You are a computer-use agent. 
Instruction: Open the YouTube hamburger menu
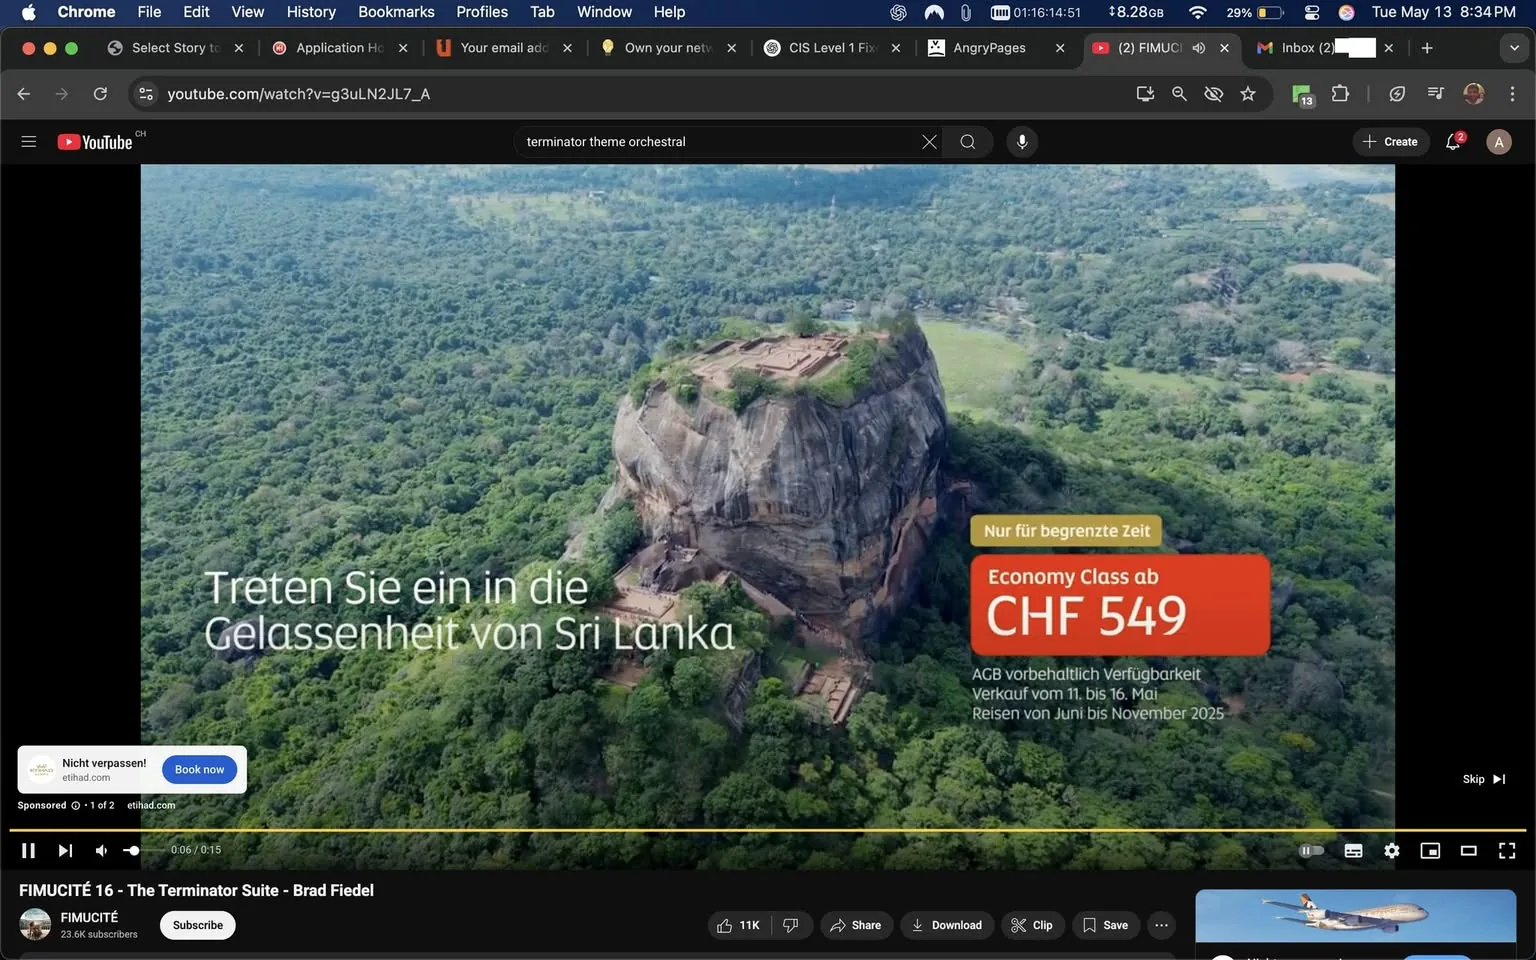point(28,141)
